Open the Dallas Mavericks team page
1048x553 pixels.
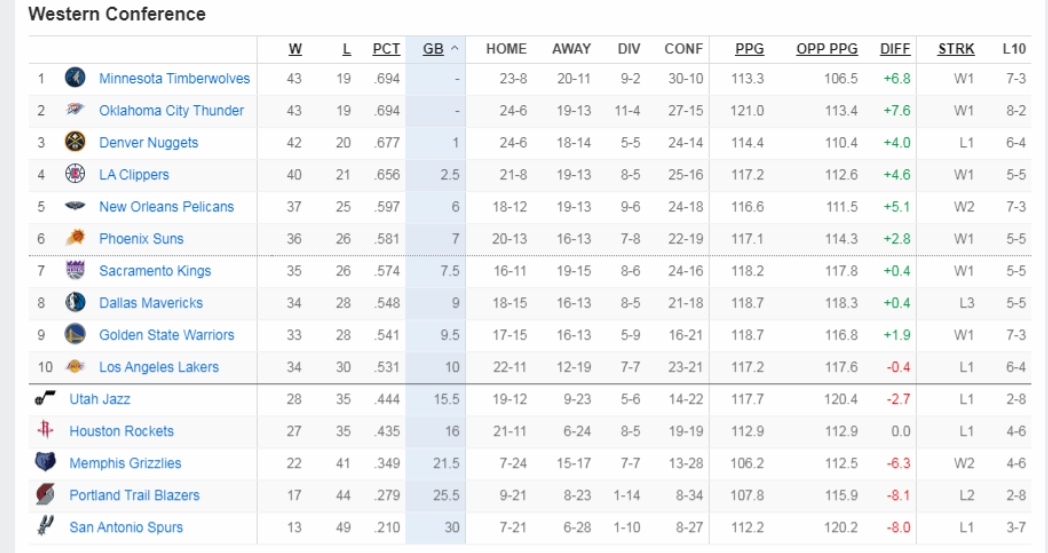(150, 303)
